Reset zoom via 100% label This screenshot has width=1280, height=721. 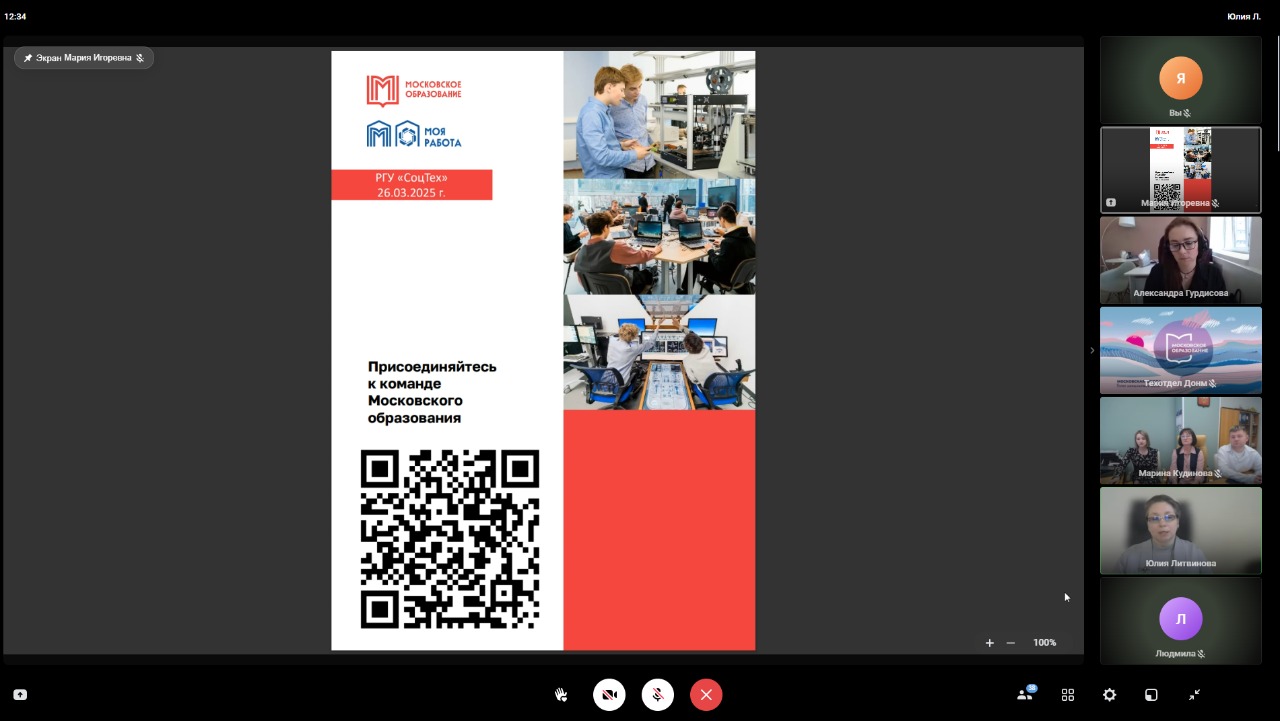pos(1044,643)
